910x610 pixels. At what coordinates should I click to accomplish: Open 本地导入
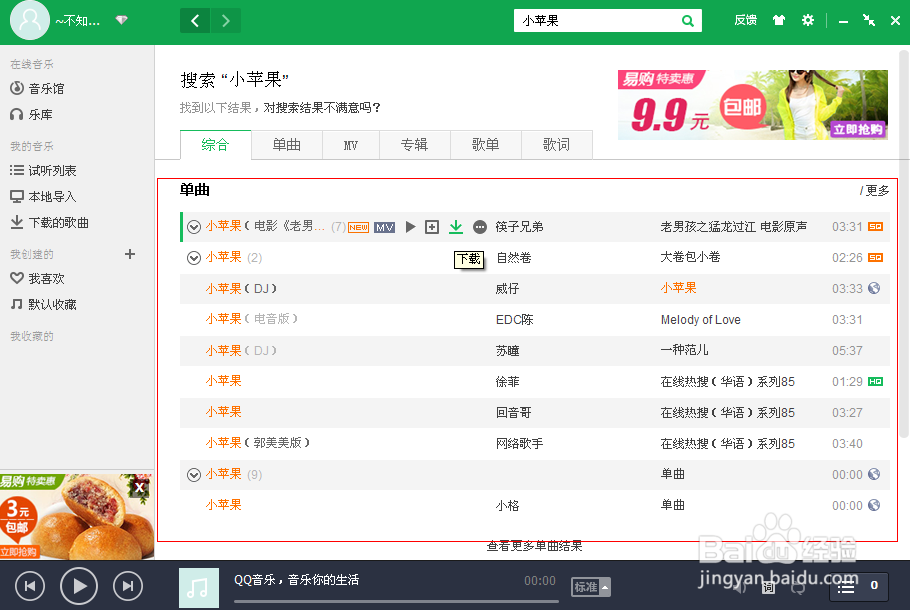click(43, 197)
